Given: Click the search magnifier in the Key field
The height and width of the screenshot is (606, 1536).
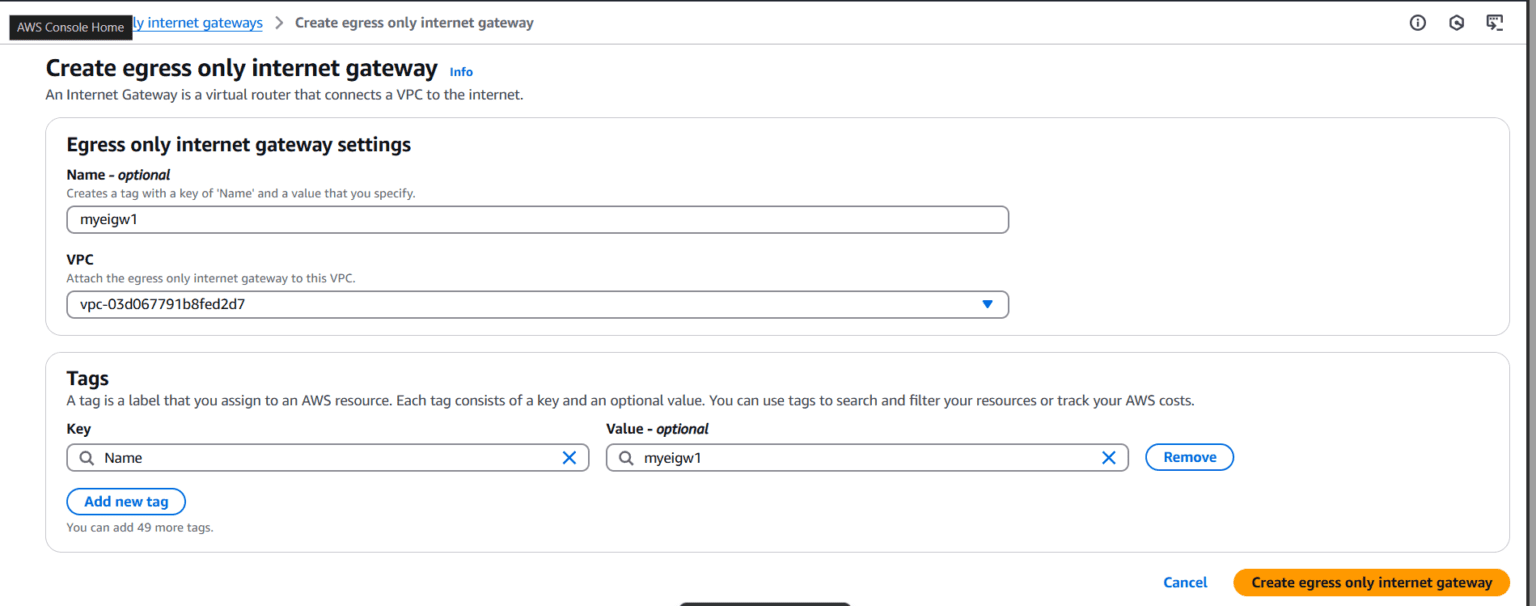Looking at the screenshot, I should [86, 457].
